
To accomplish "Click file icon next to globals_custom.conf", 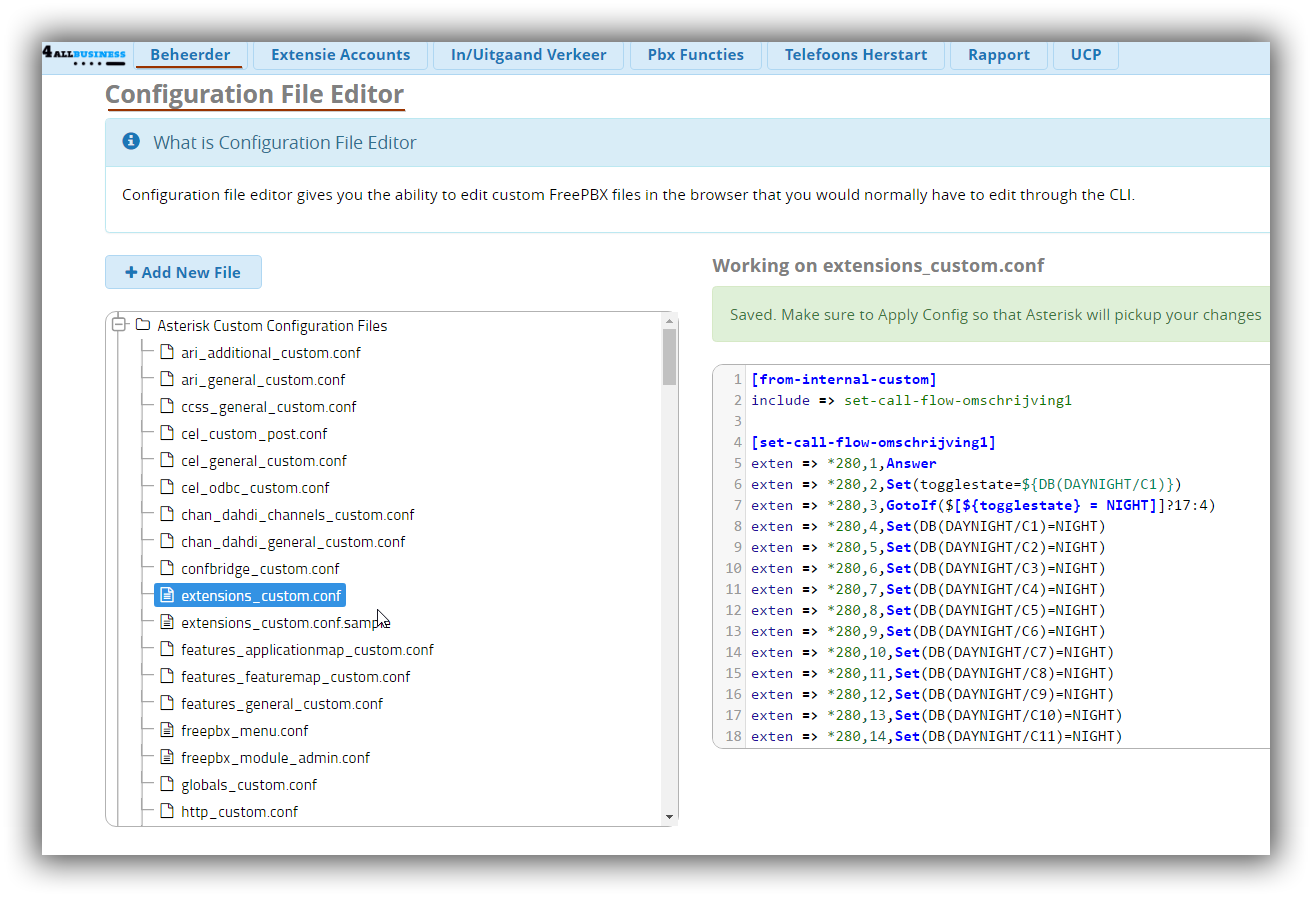I will tap(167, 784).
